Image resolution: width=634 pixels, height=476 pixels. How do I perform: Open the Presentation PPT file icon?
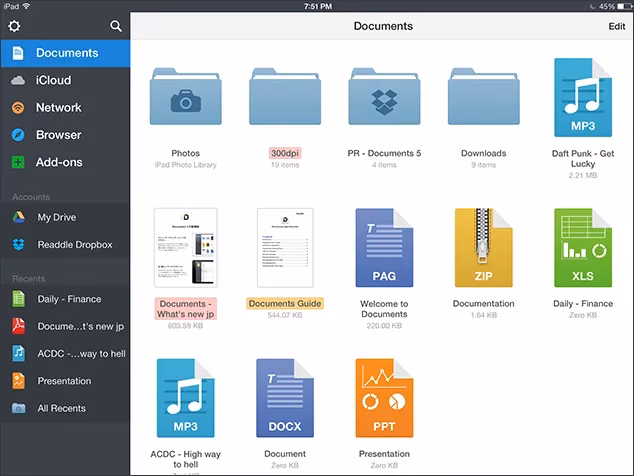384,398
